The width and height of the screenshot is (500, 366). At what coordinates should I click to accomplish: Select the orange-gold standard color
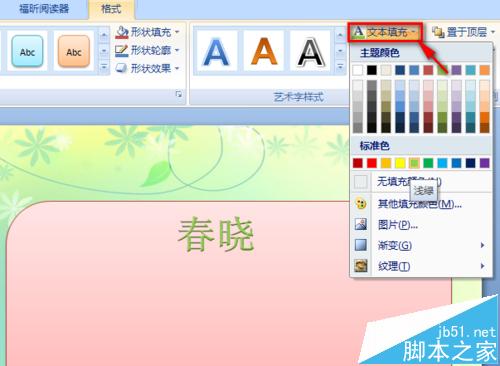pyautogui.click(x=386, y=163)
